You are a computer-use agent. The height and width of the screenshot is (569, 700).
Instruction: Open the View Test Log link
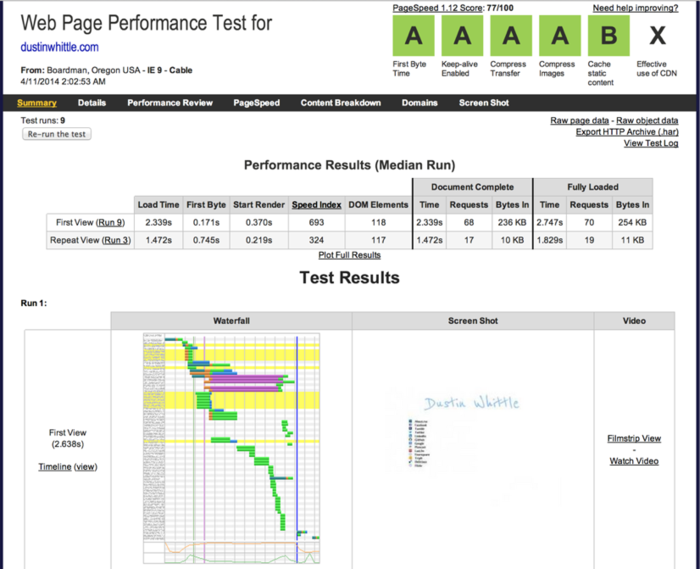pos(651,143)
